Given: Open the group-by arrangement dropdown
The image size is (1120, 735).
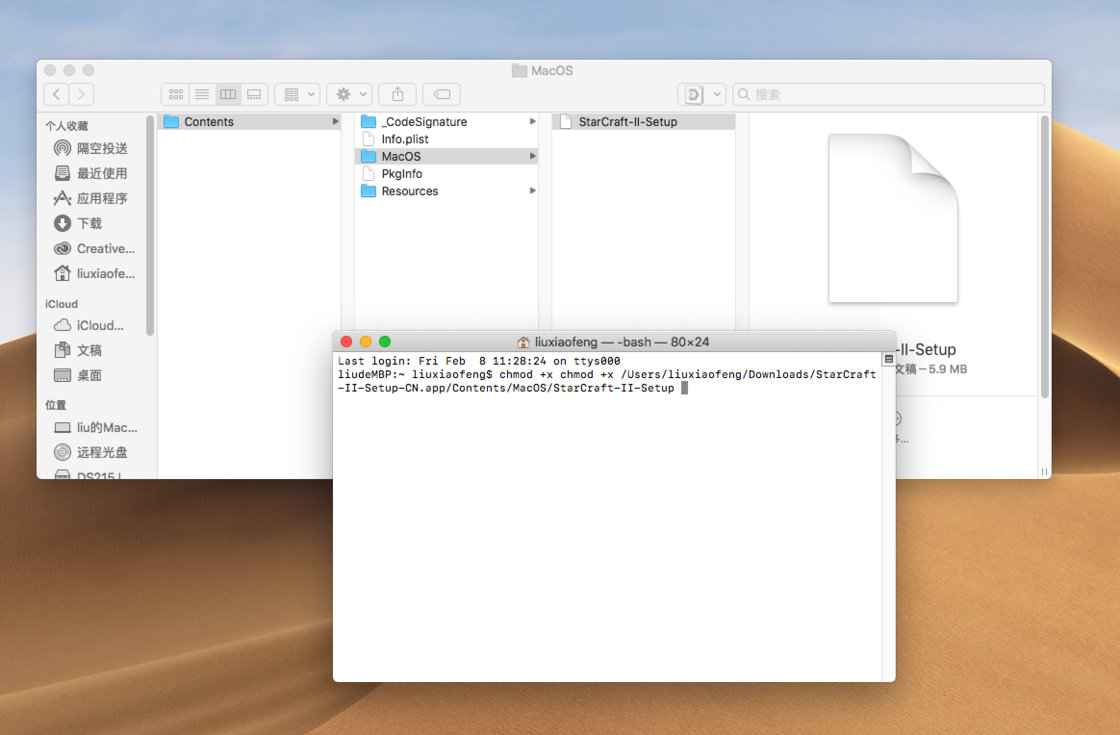Looking at the screenshot, I should click(x=297, y=94).
